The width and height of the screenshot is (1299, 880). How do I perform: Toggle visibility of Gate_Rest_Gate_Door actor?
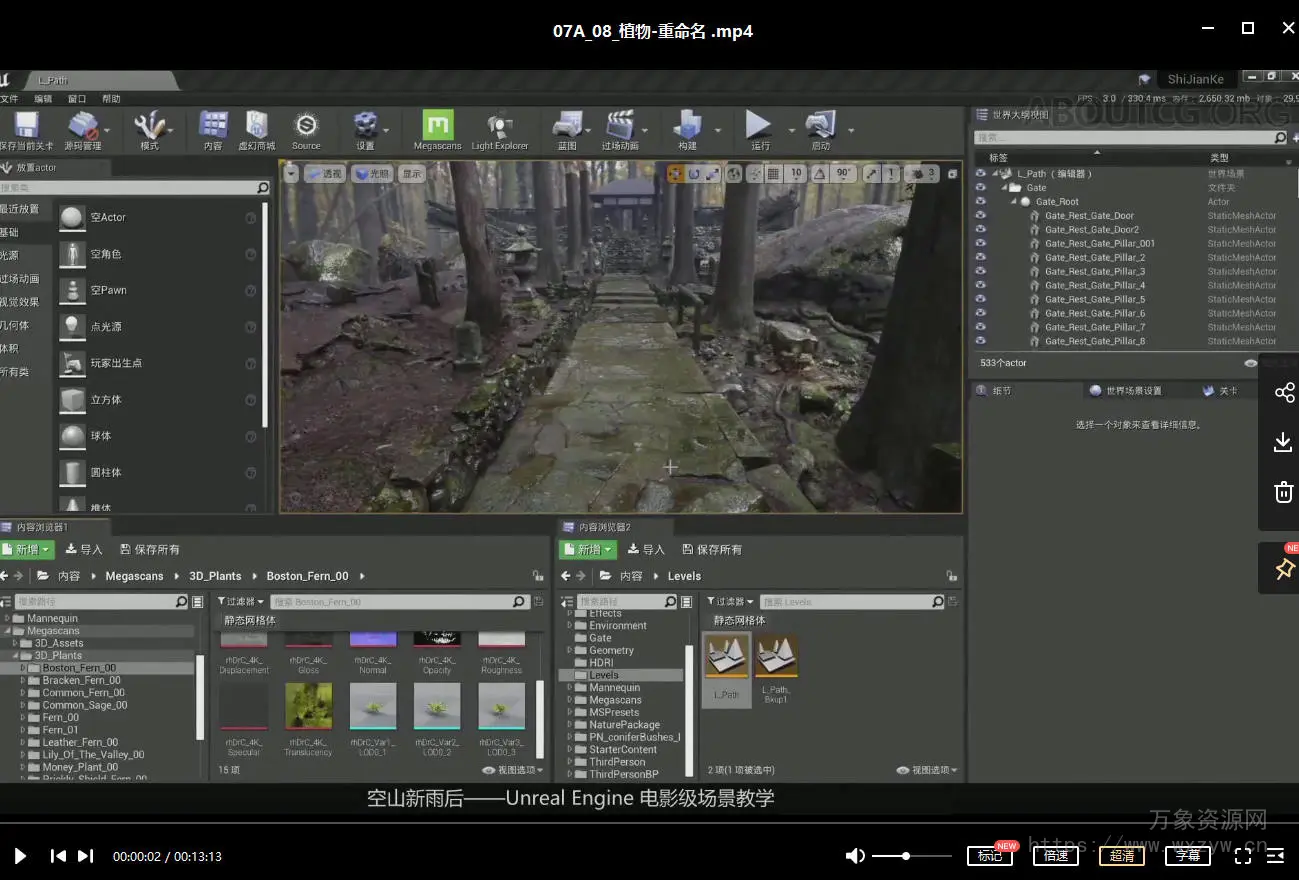coord(980,216)
